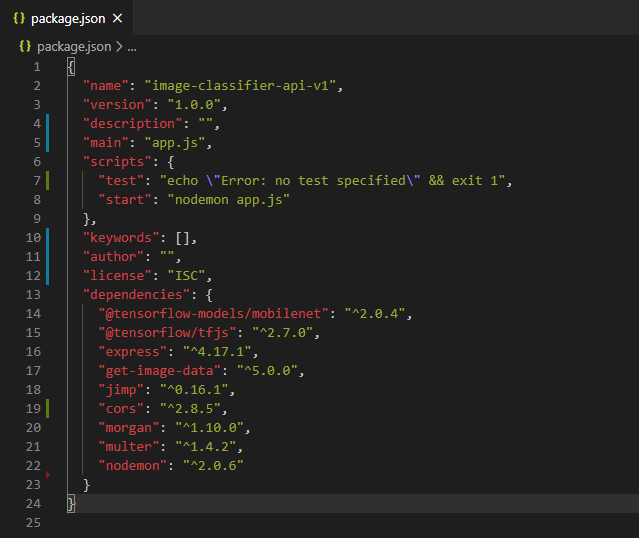The width and height of the screenshot is (639, 538).
Task: Click the green change marker on line 19
Action: pos(48,409)
